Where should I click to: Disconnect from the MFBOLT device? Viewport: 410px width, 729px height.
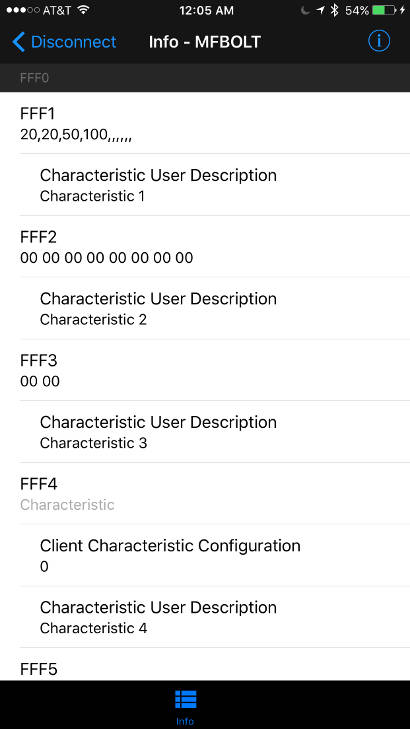click(65, 42)
